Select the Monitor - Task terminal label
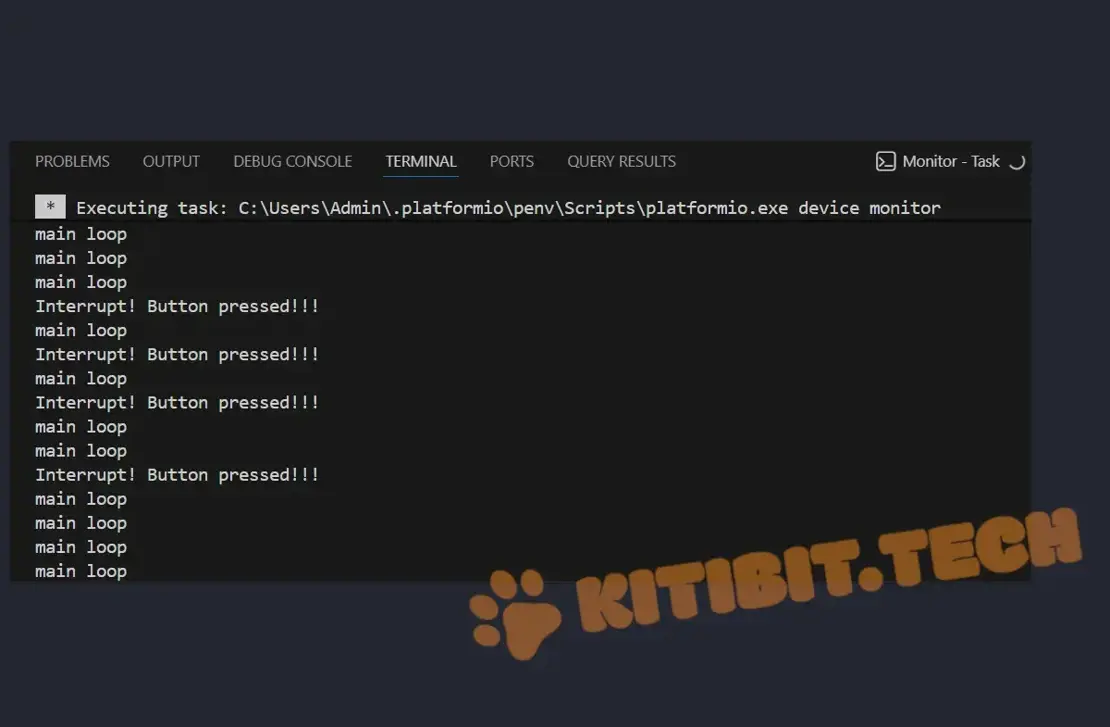 [950, 161]
